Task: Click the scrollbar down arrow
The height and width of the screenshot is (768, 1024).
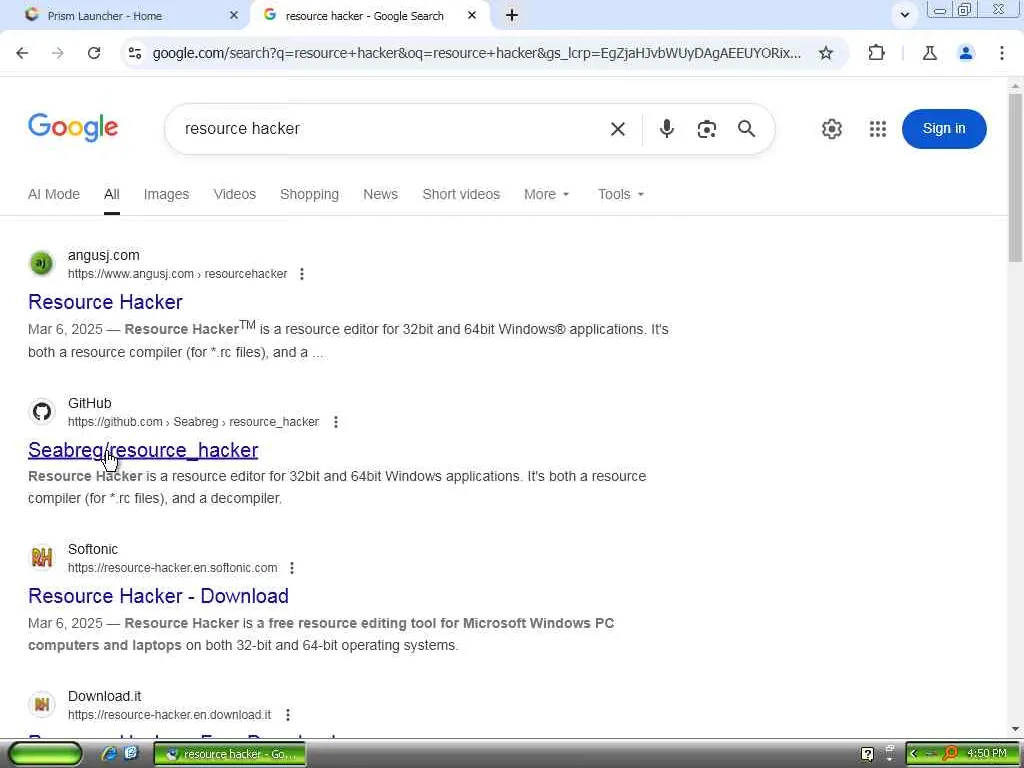Action: point(1015,729)
